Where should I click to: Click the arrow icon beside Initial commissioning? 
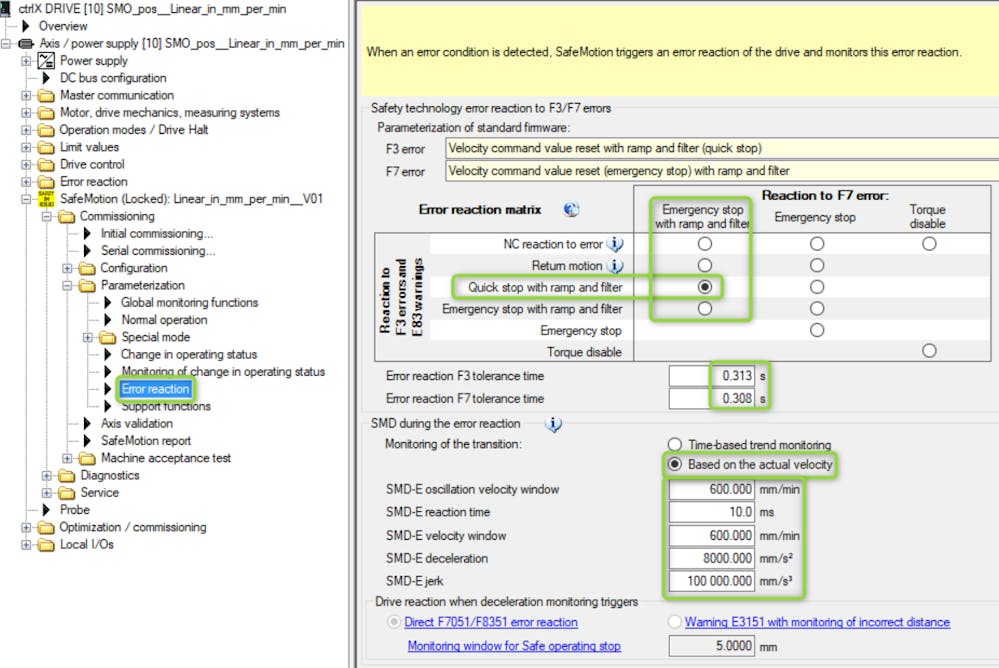coord(87,233)
